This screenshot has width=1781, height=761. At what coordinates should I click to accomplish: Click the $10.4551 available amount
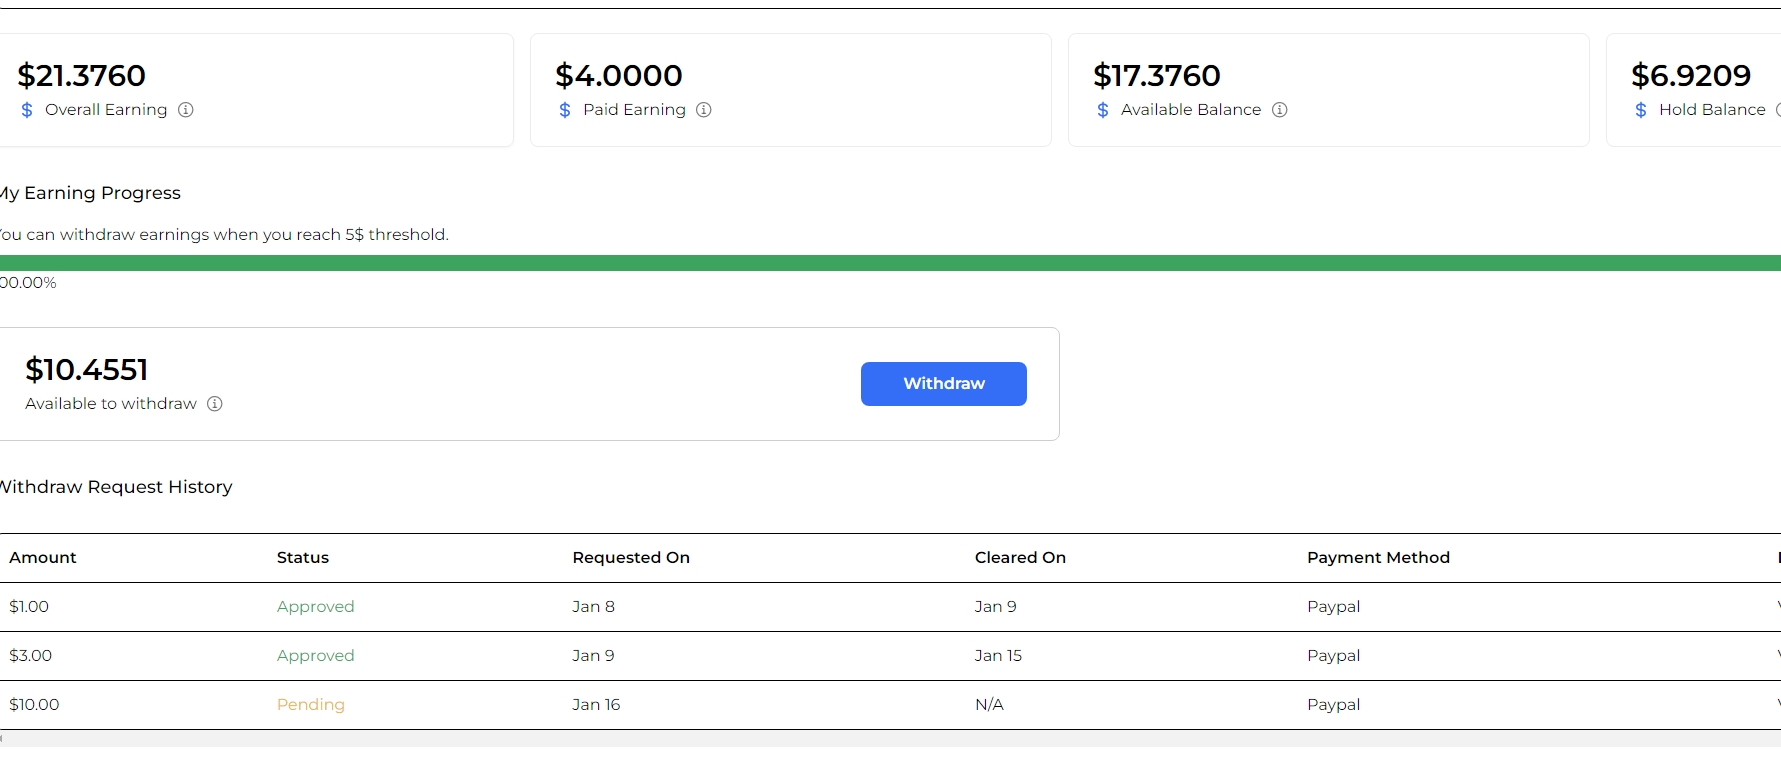87,370
